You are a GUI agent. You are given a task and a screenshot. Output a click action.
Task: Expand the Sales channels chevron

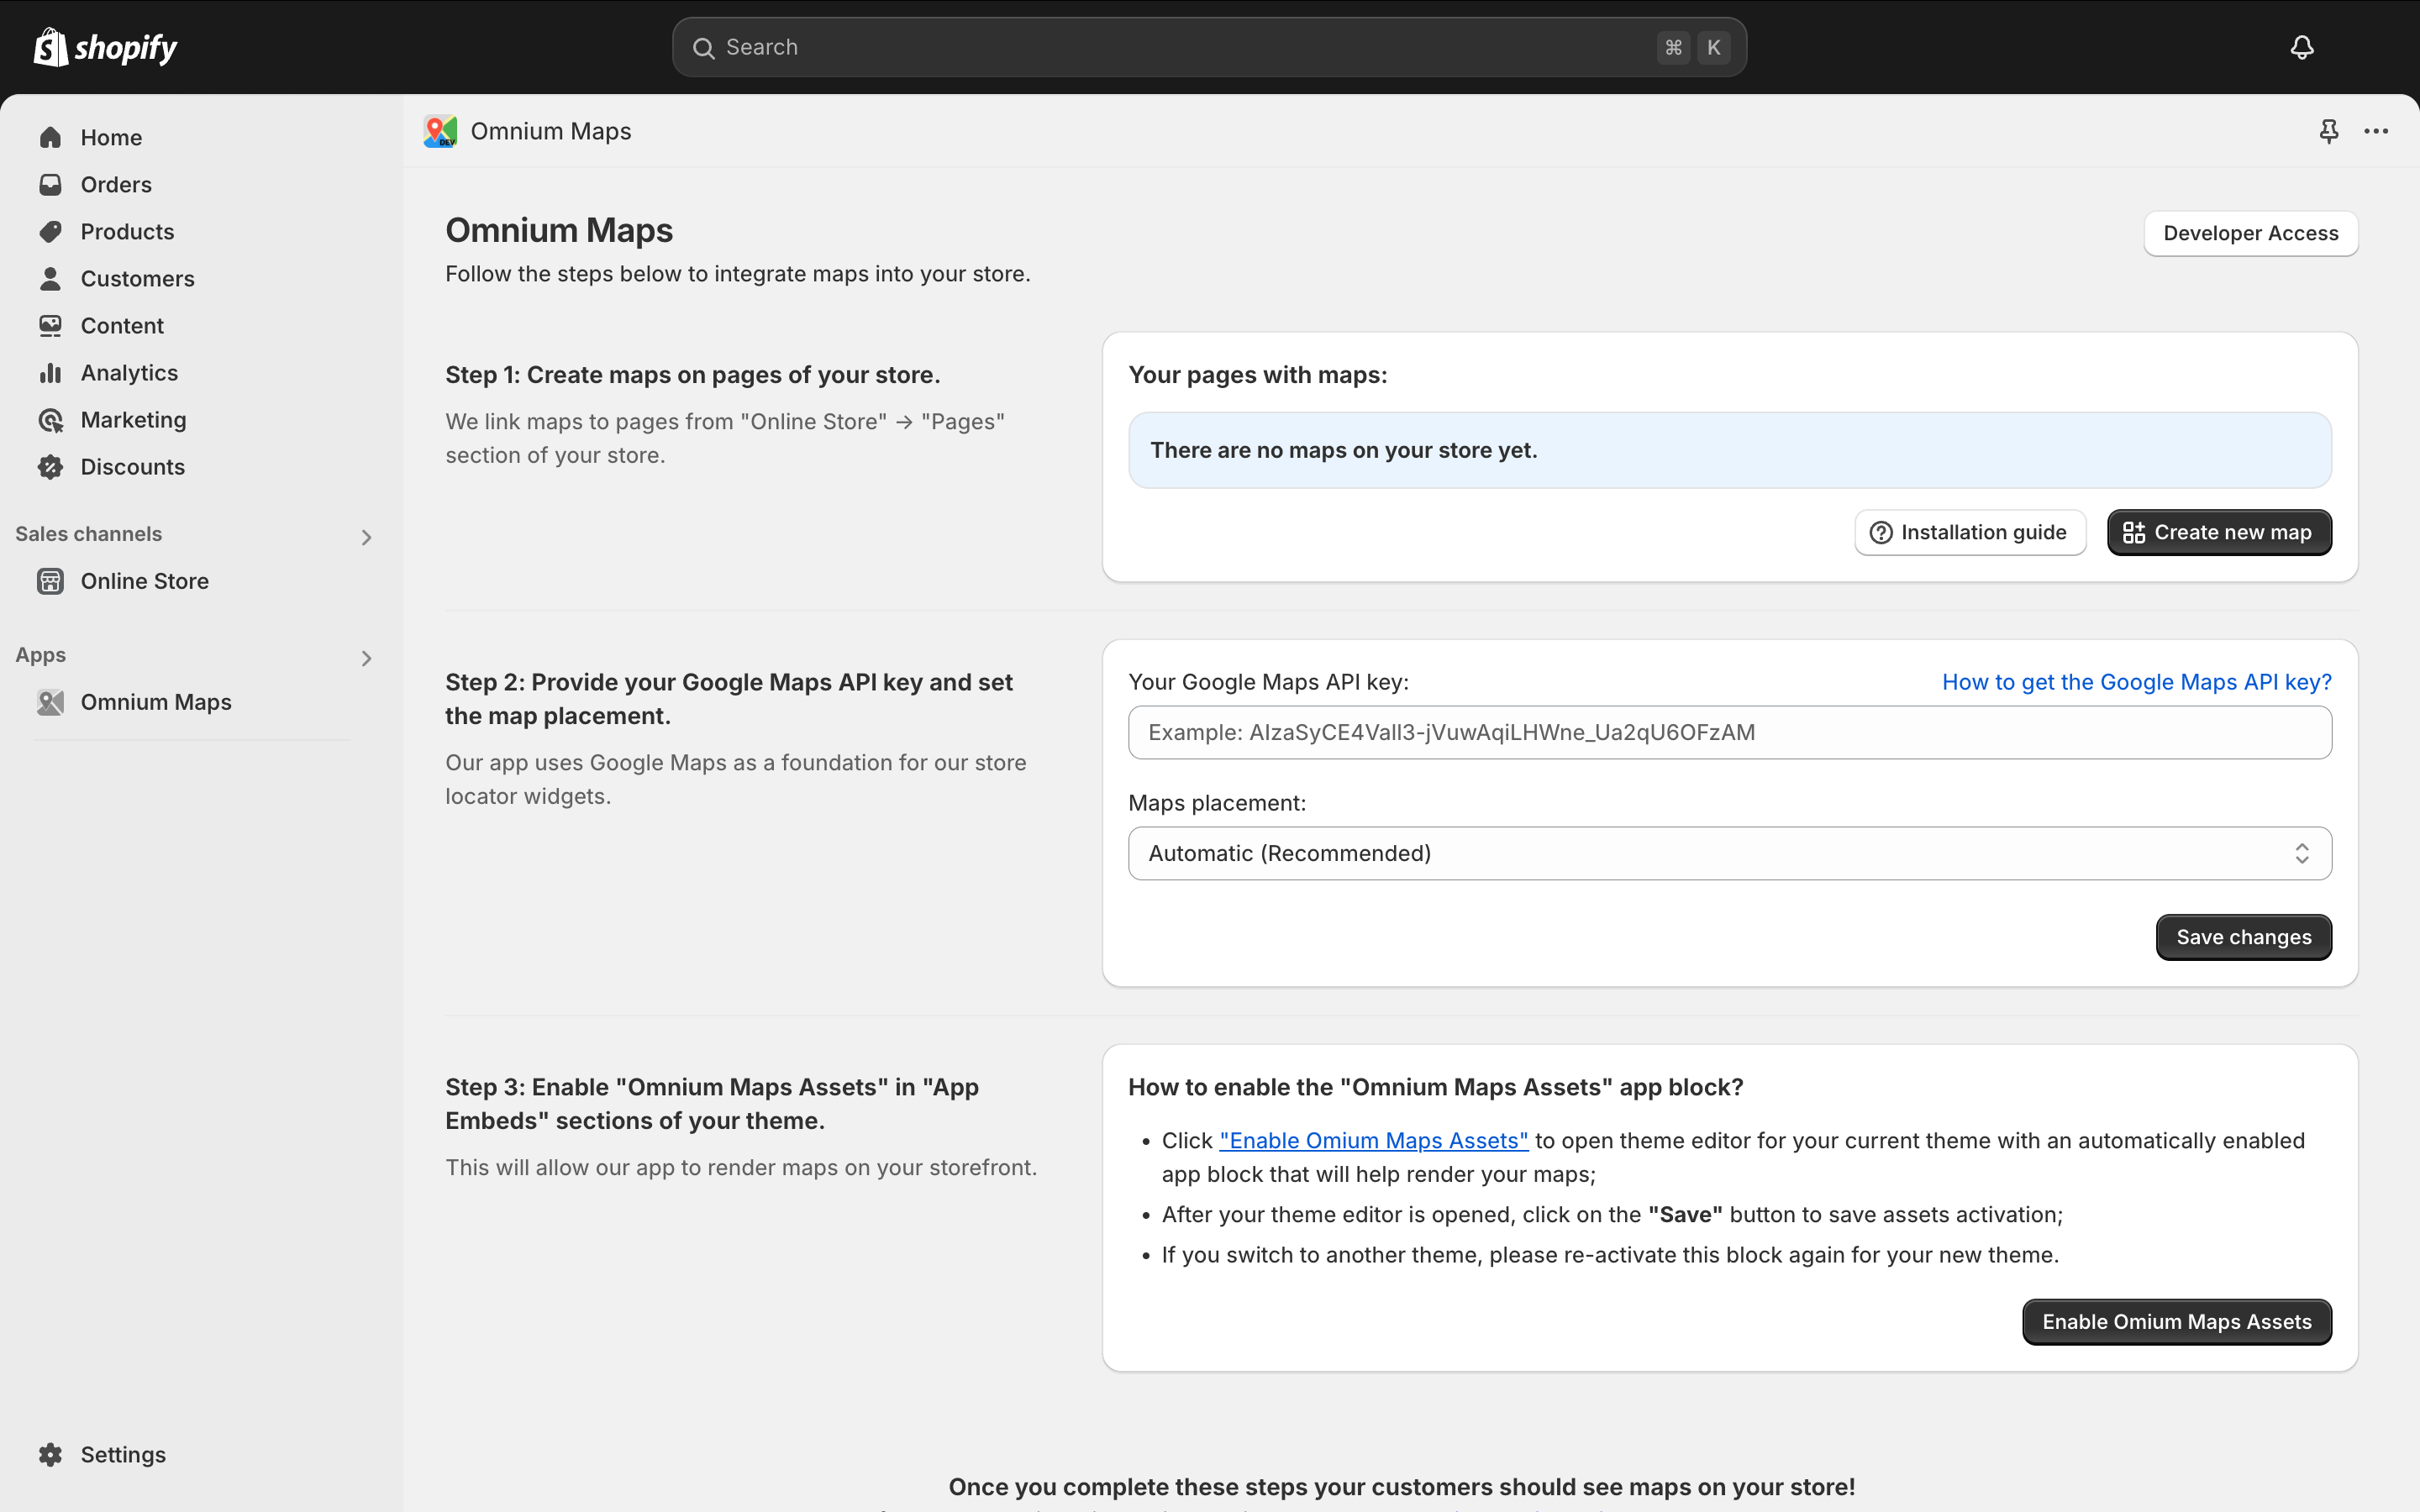pyautogui.click(x=366, y=537)
